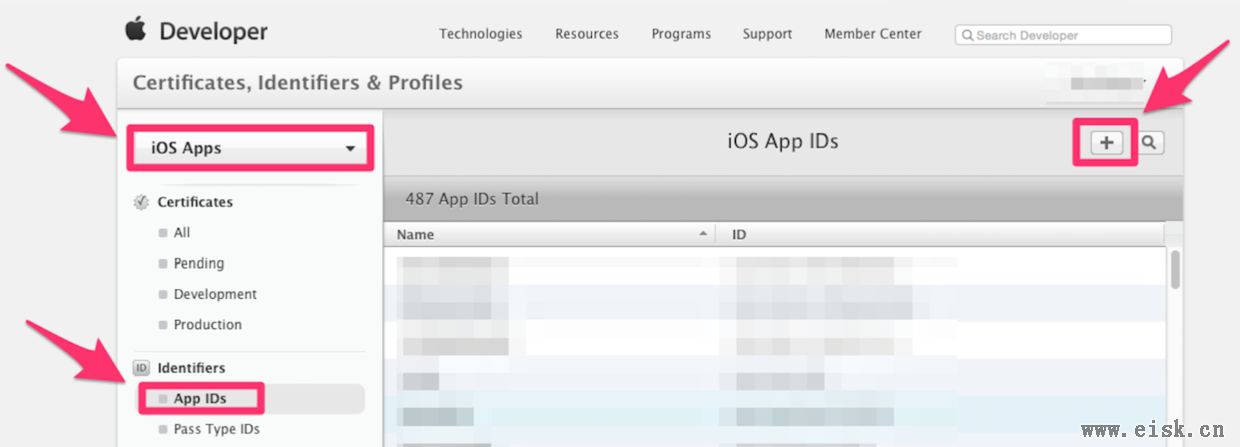Open the Resources menu

coord(587,34)
